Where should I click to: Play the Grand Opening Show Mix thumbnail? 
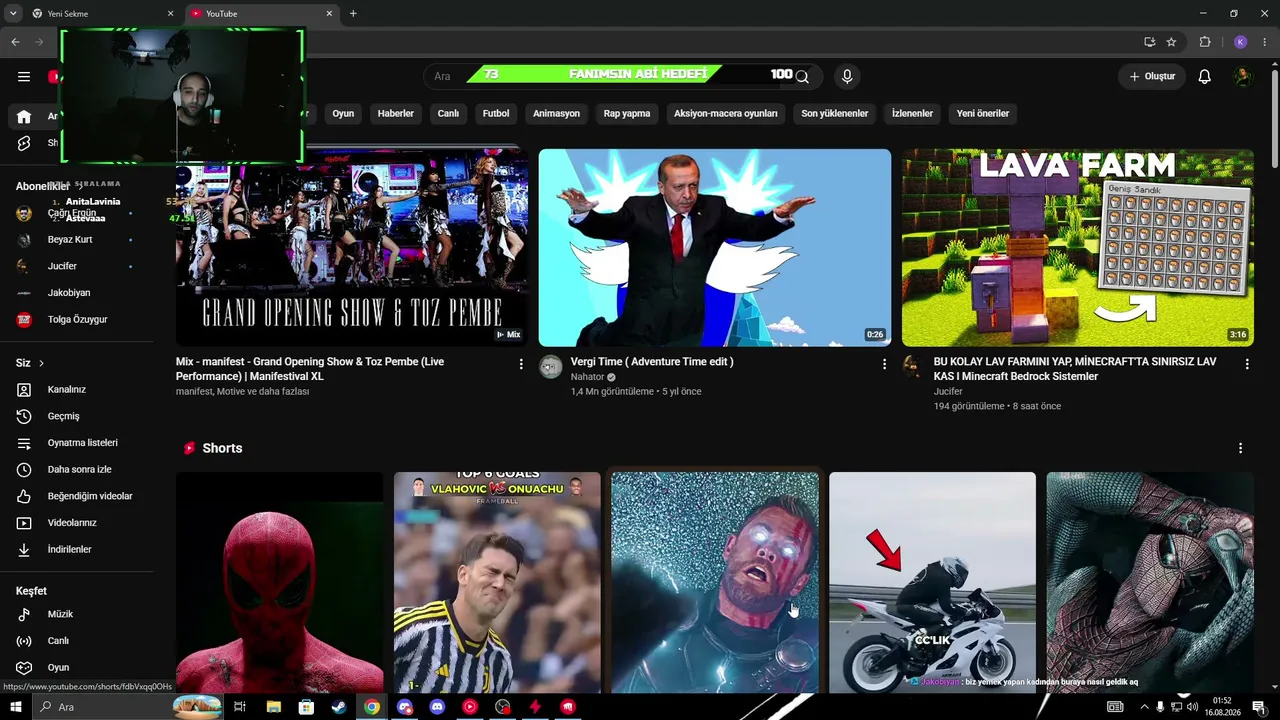tap(352, 248)
